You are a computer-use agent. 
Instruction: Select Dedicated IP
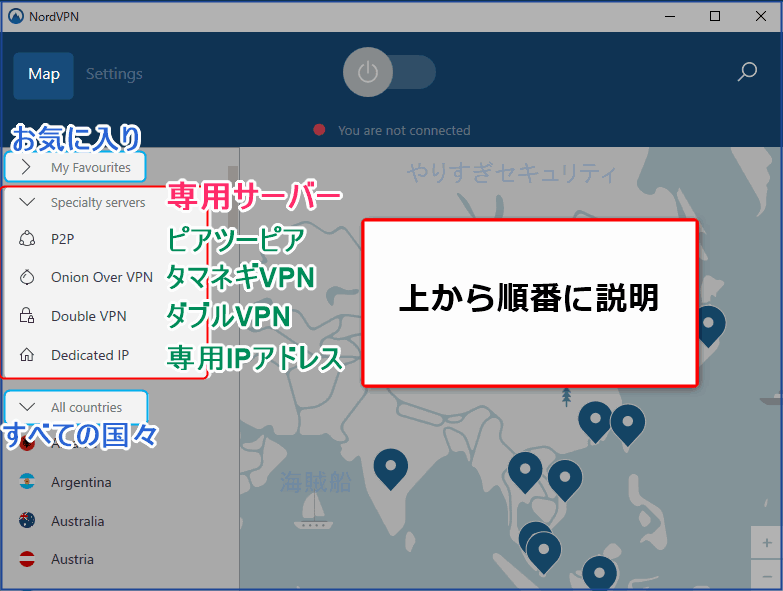click(x=90, y=355)
